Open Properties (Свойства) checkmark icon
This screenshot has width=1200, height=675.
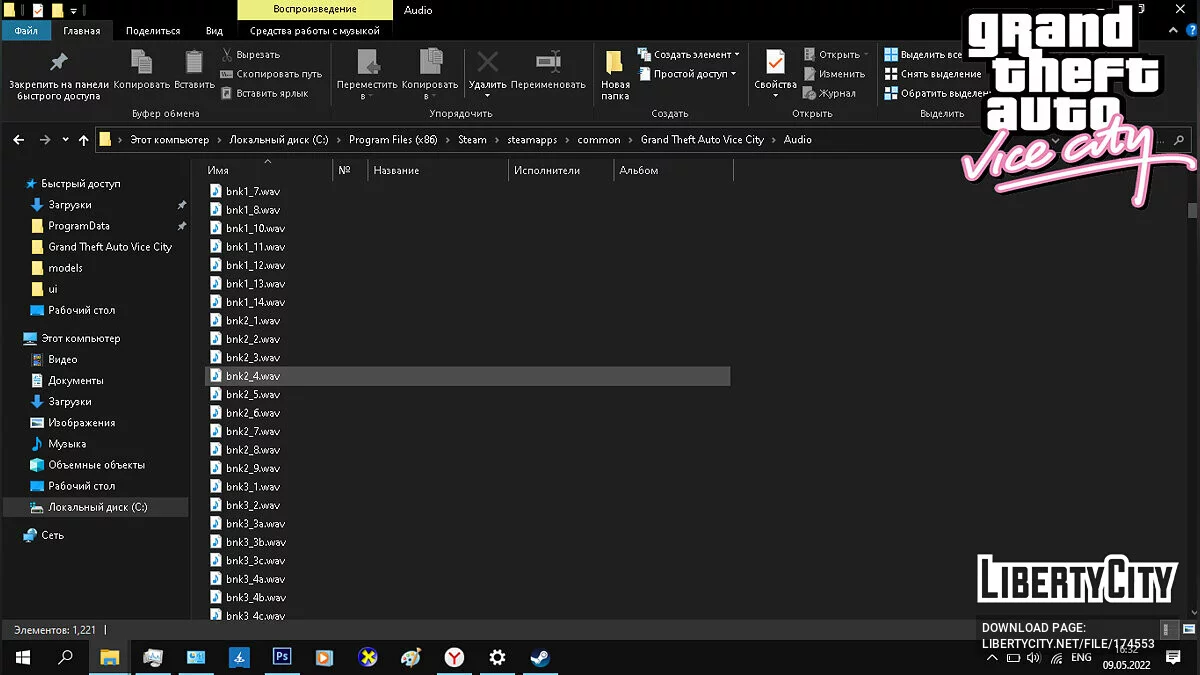coord(775,64)
